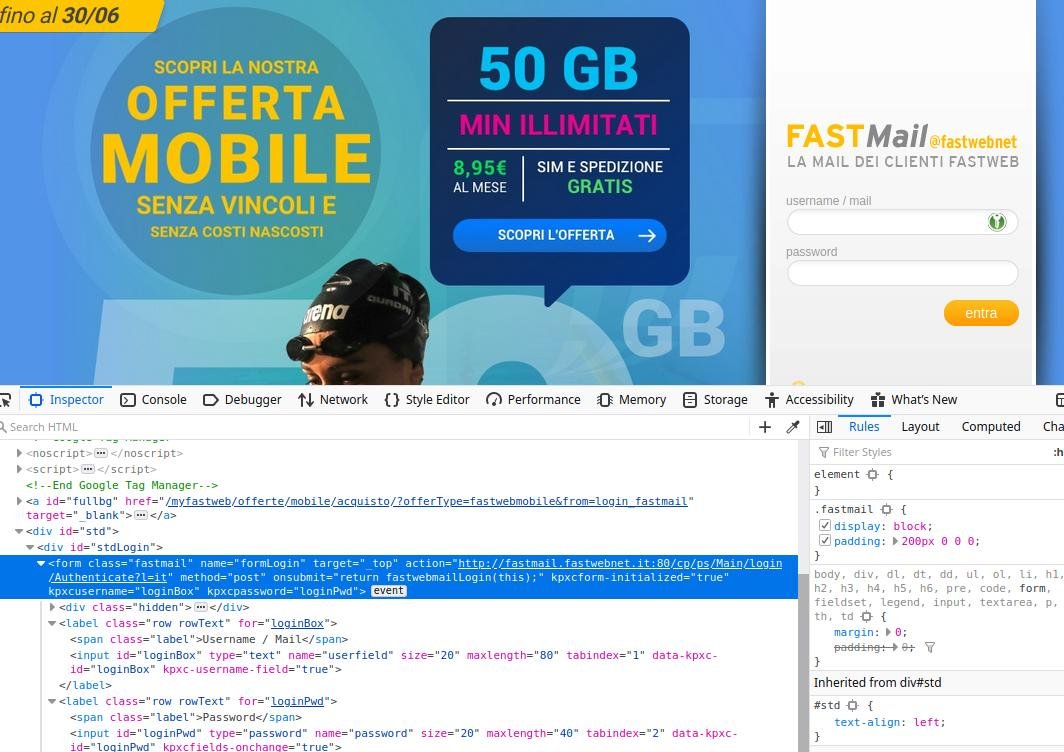The width and height of the screenshot is (1064, 752).
Task: Click the SCOPRI L'OFFERTA button
Action: [559, 235]
